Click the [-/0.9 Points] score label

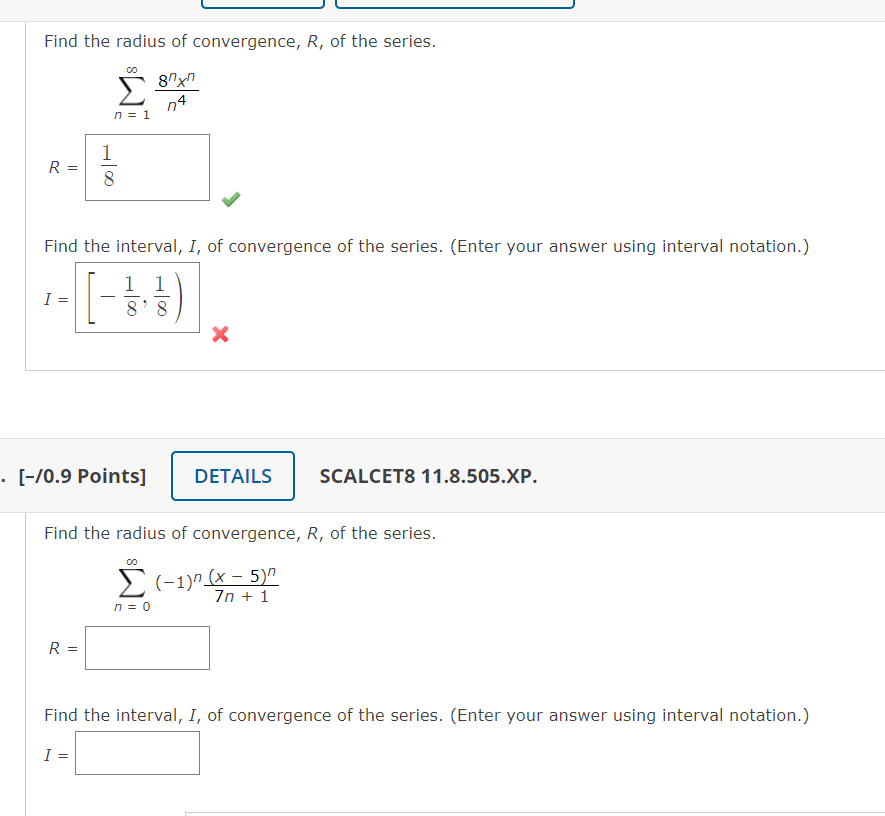[80, 476]
